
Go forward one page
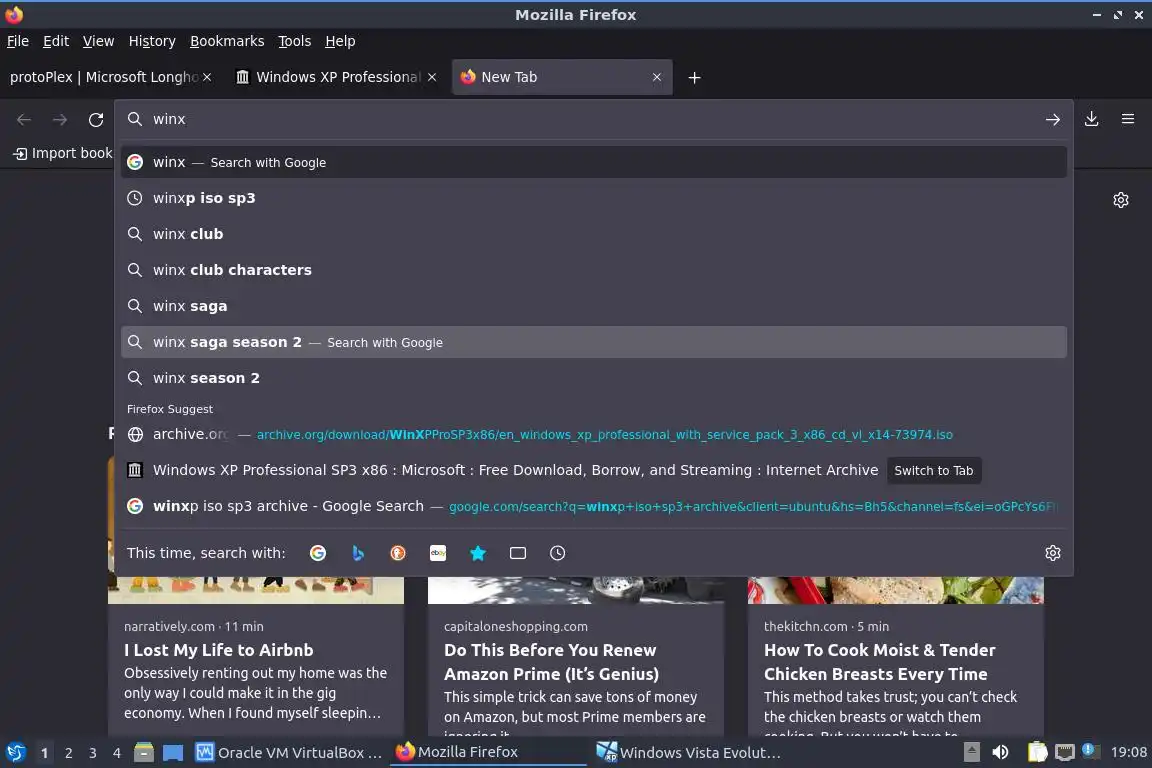click(x=60, y=119)
